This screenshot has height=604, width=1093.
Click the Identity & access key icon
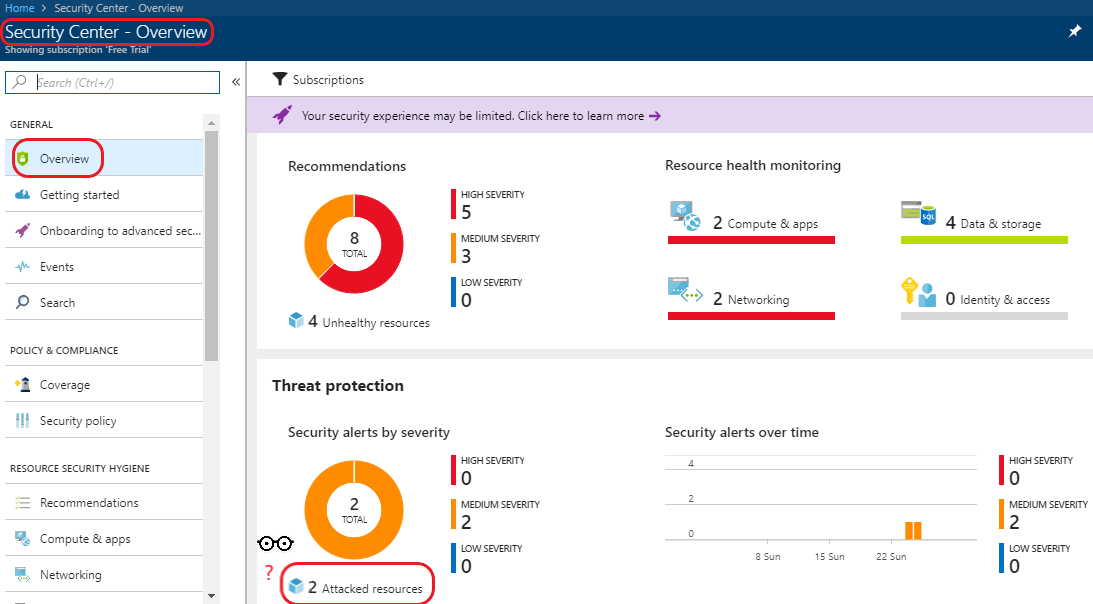[x=918, y=292]
